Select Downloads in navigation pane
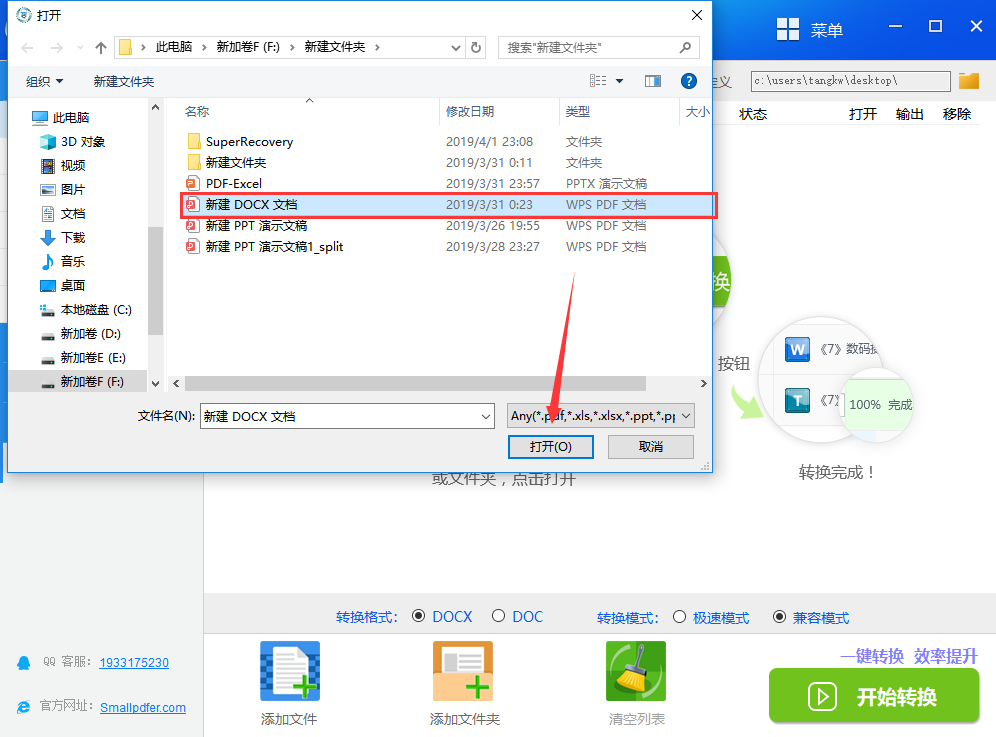This screenshot has height=737, width=996. 73,238
